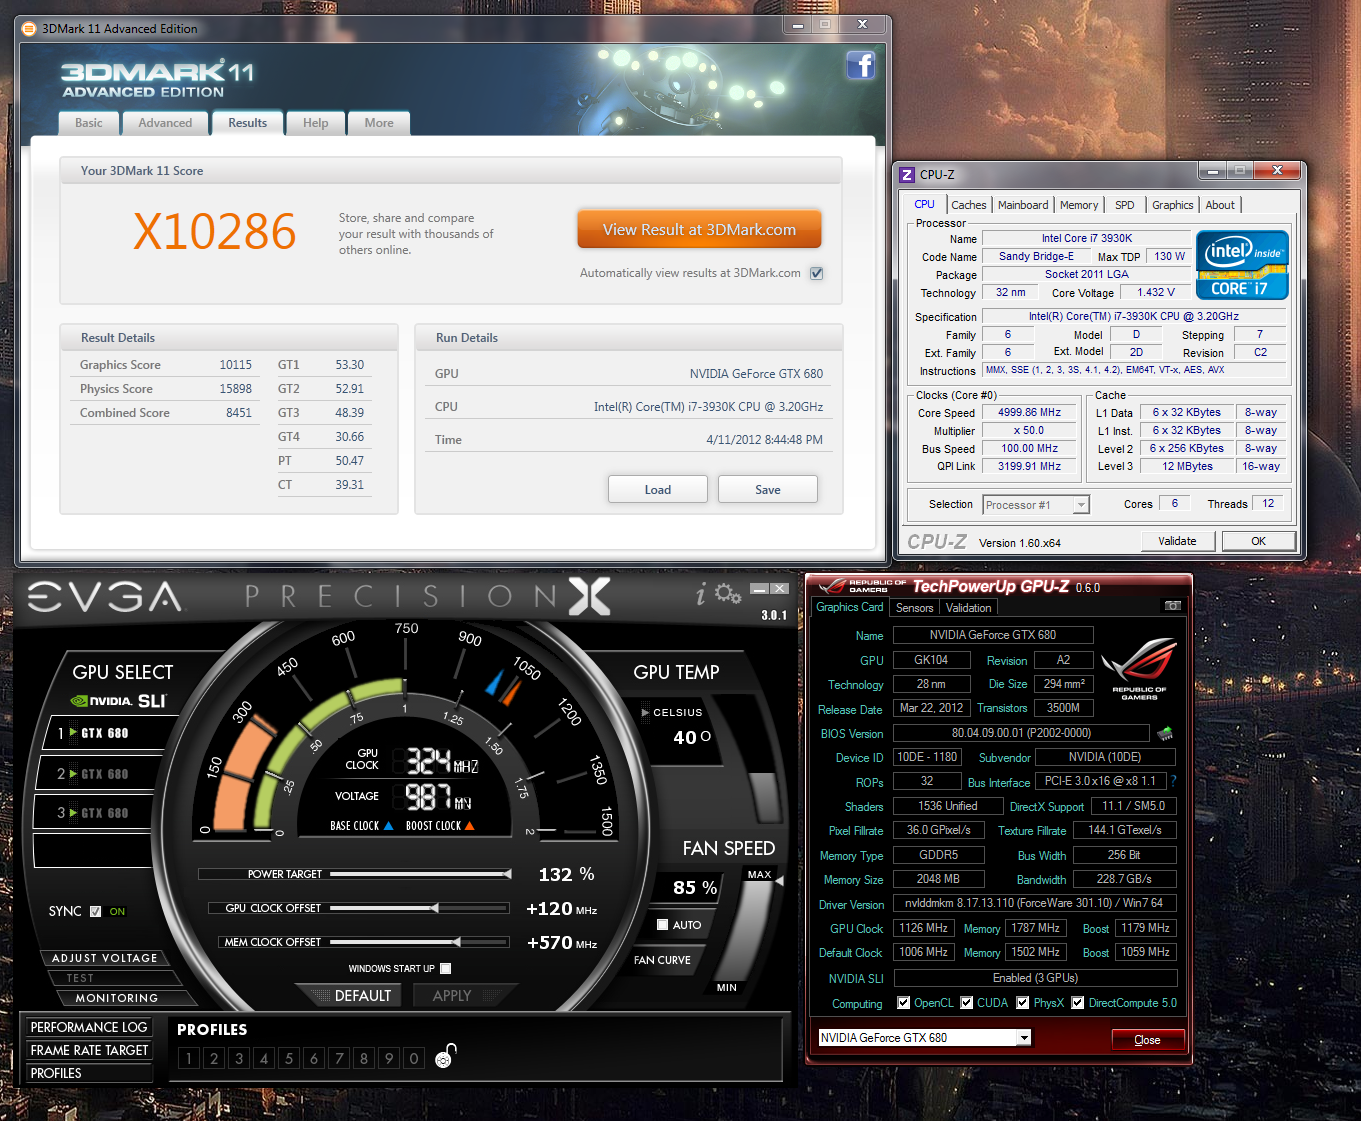Adjust the MEM CLOCK OFFSET slider
Image resolution: width=1361 pixels, height=1121 pixels.
click(x=420, y=942)
